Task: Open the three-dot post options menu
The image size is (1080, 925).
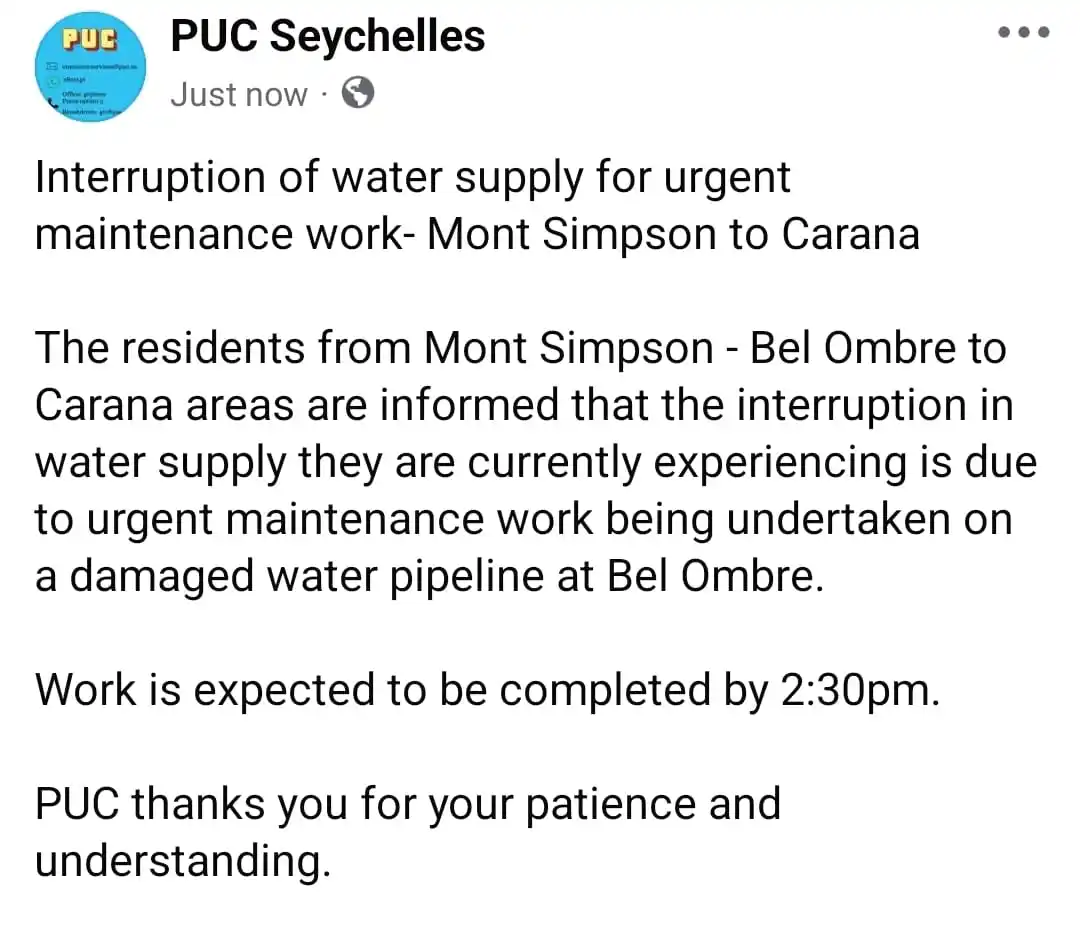Action: click(x=1024, y=32)
